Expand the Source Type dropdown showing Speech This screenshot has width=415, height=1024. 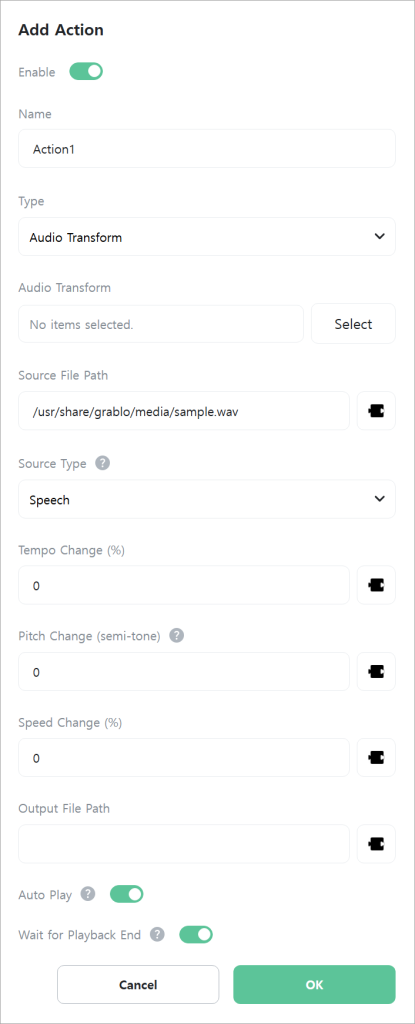pyautogui.click(x=207, y=500)
